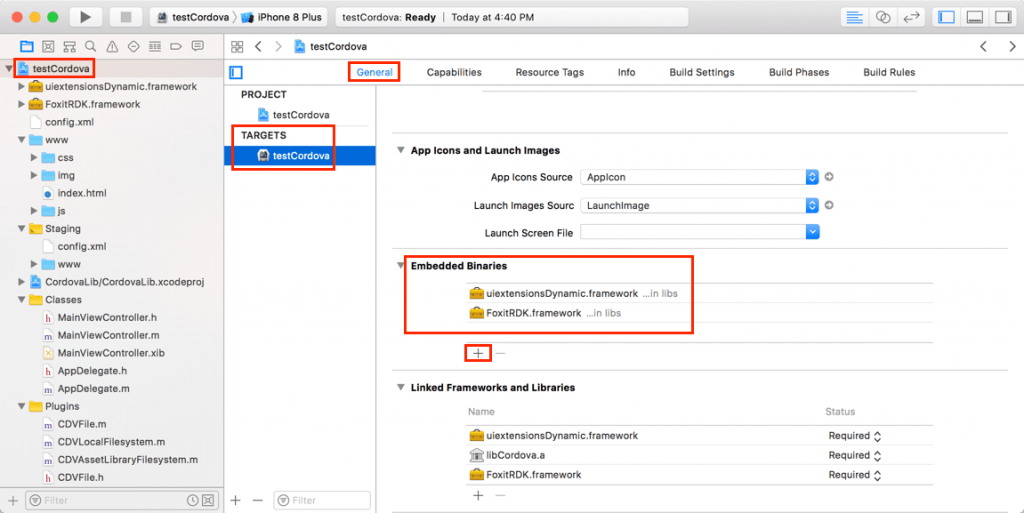
Task: Open the Breakpoint navigator
Action: pos(176,46)
